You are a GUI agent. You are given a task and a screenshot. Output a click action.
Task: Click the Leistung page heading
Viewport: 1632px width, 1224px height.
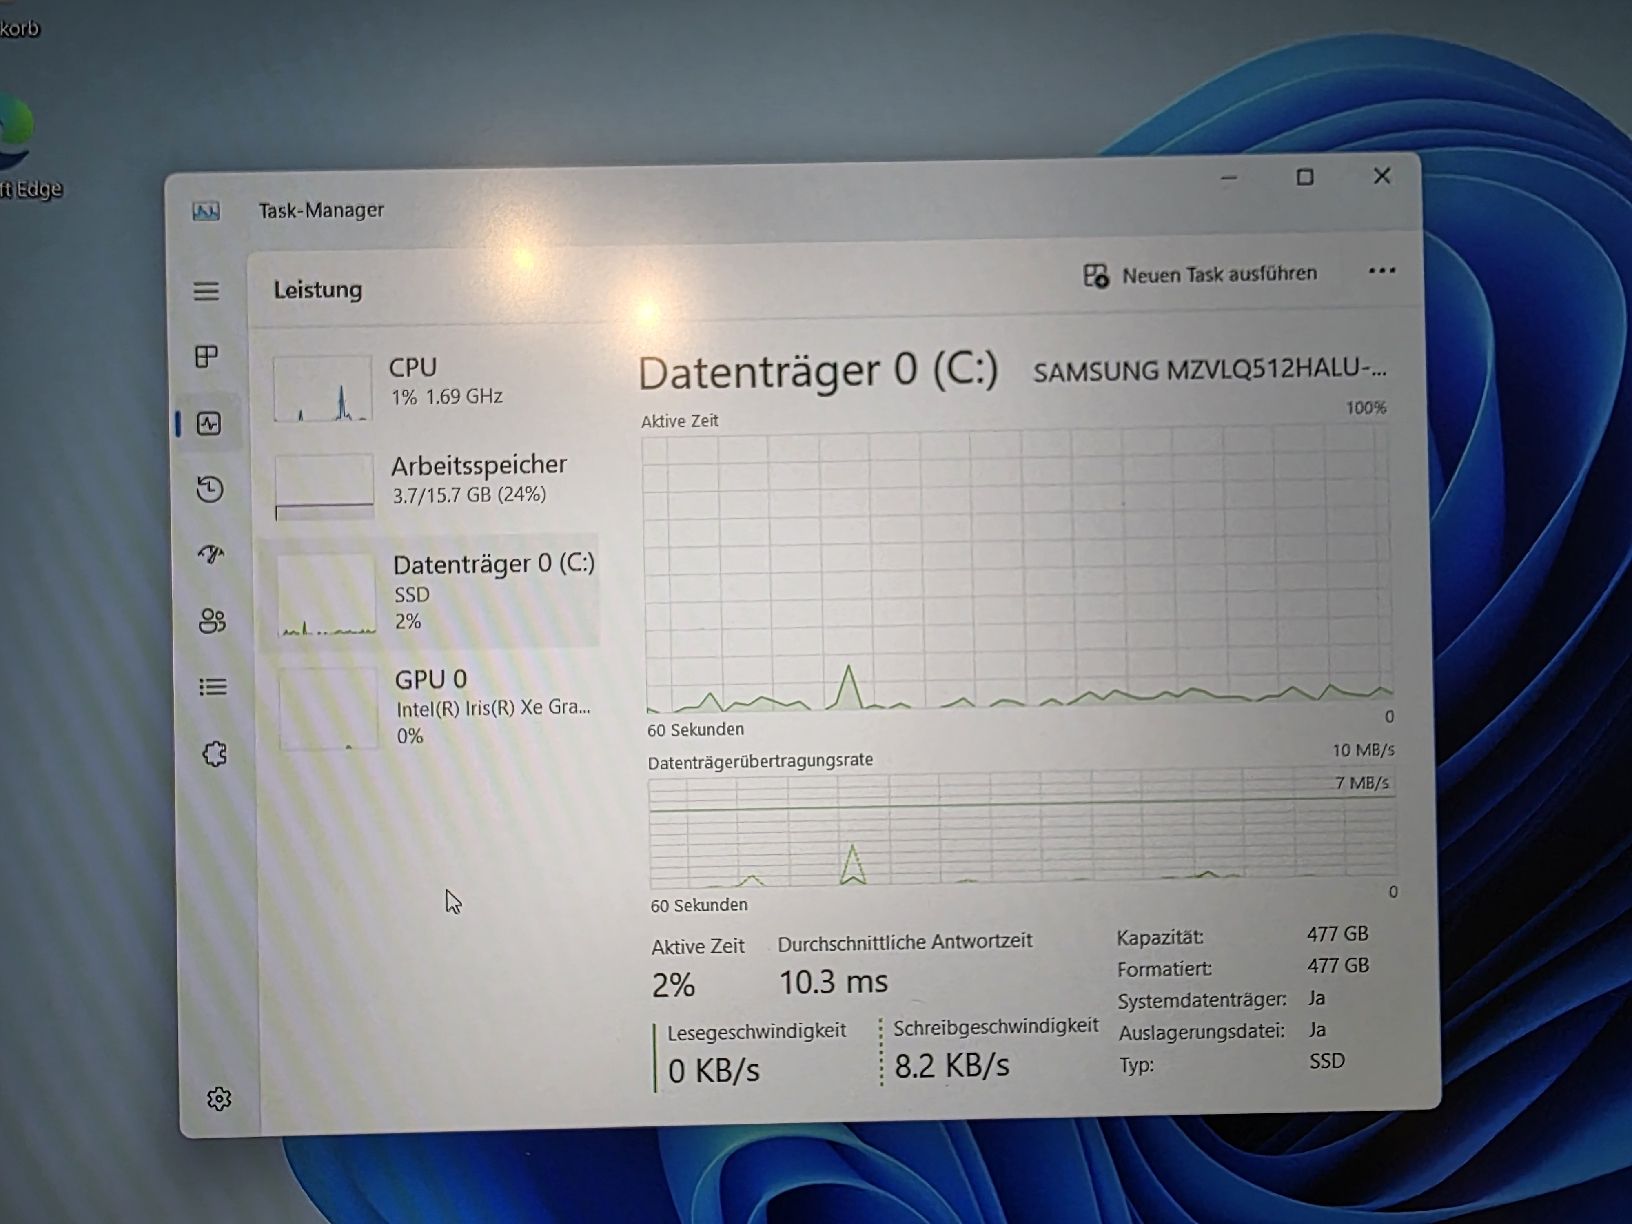pos(318,290)
